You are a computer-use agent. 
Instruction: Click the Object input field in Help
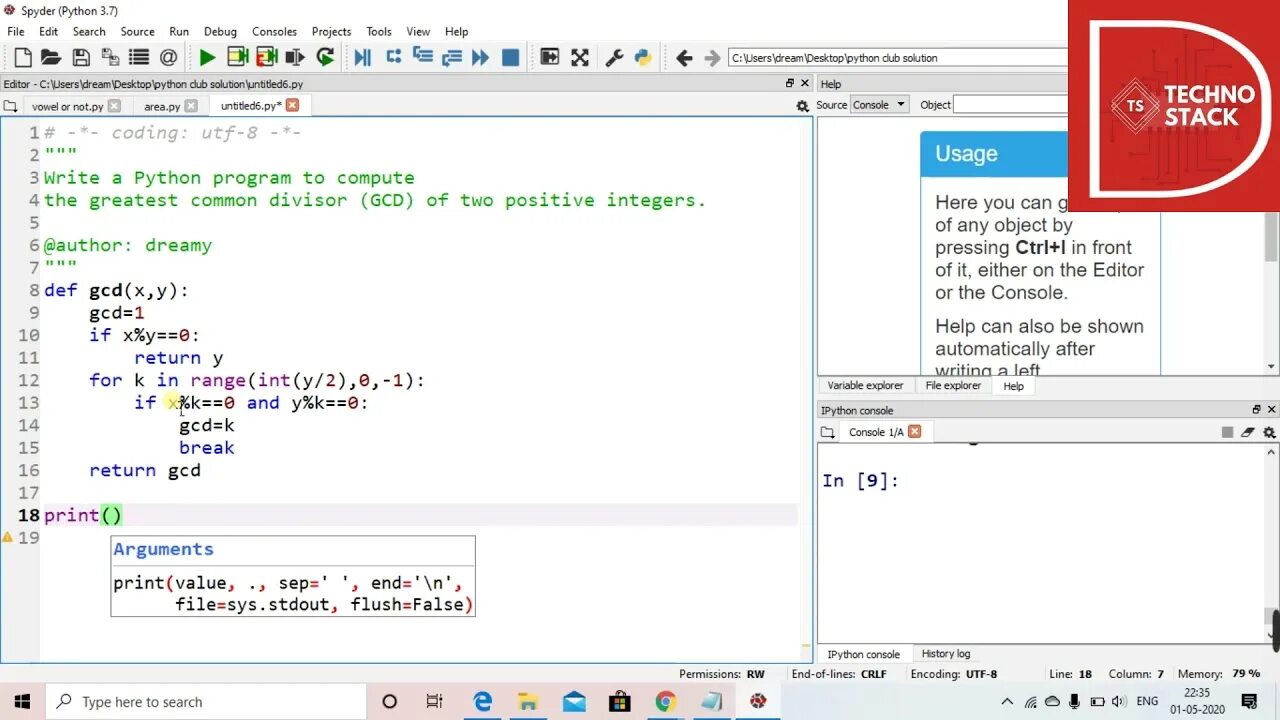pyautogui.click(x=1010, y=104)
